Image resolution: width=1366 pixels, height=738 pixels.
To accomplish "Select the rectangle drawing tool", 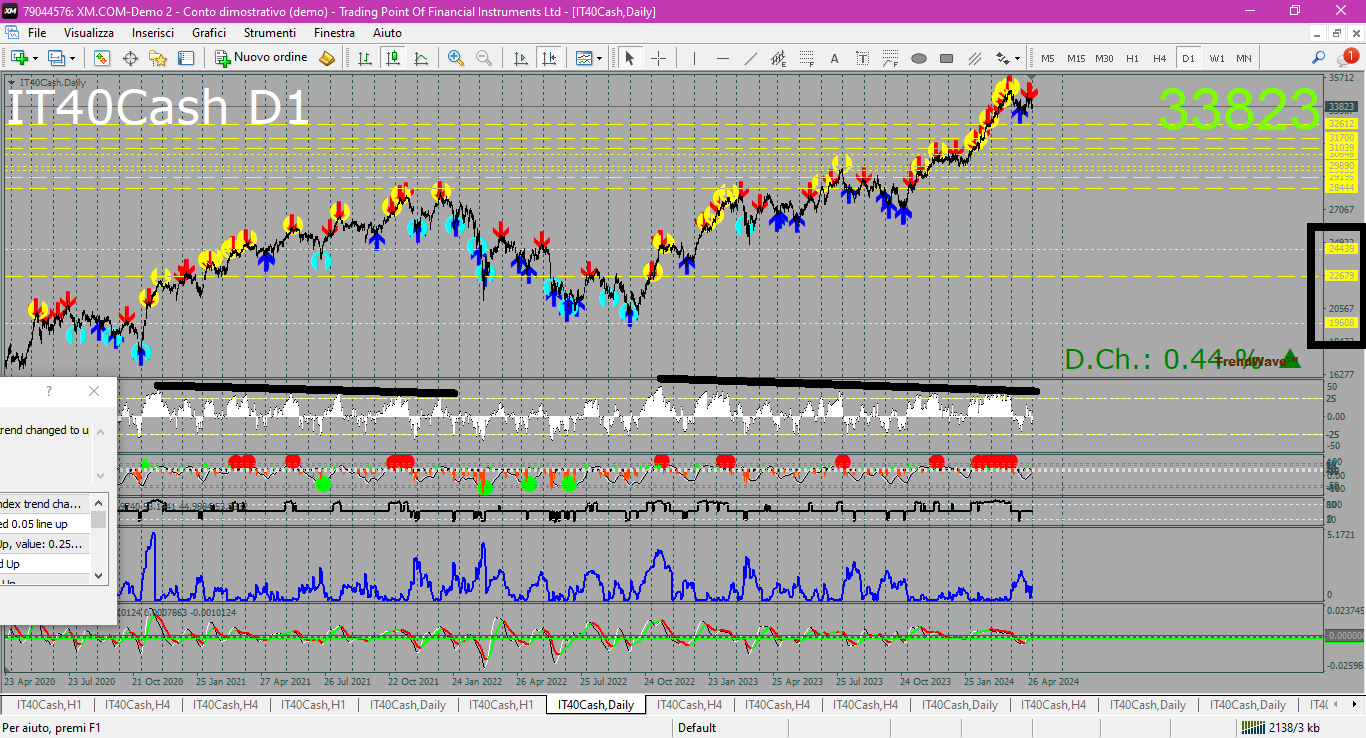I will pos(947,58).
